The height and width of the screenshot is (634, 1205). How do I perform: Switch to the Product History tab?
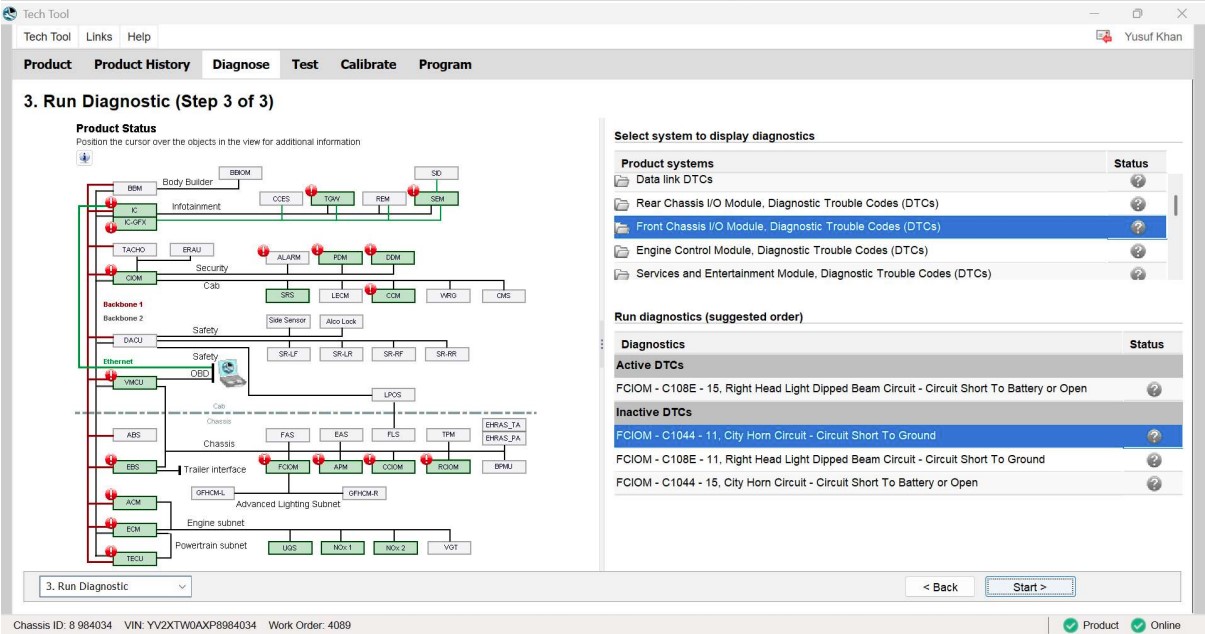point(142,64)
